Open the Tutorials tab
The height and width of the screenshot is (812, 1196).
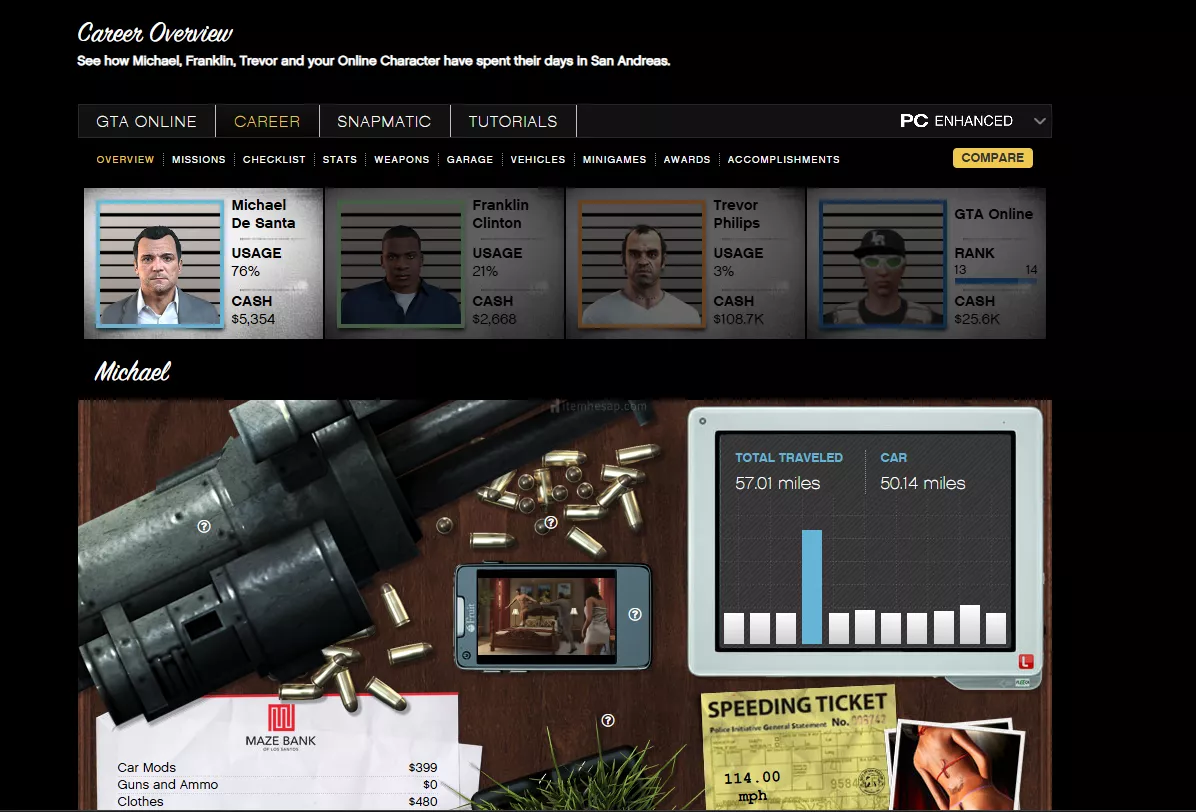click(x=513, y=121)
